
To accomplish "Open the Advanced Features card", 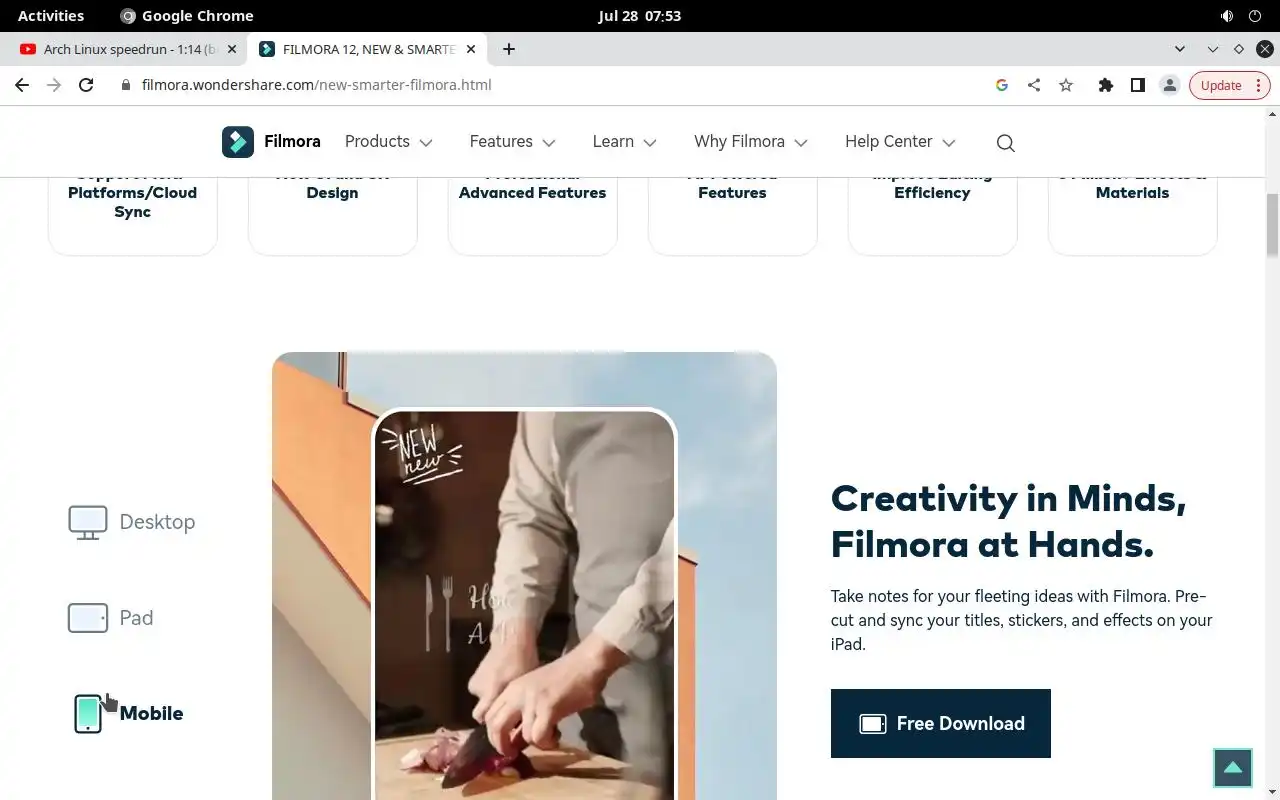I will (533, 215).
